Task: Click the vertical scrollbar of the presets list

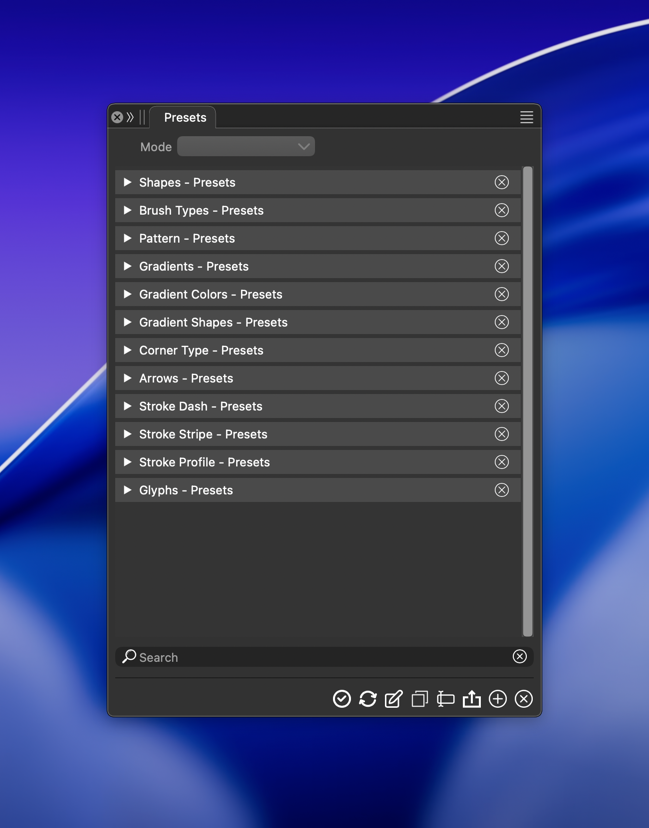Action: tap(528, 400)
